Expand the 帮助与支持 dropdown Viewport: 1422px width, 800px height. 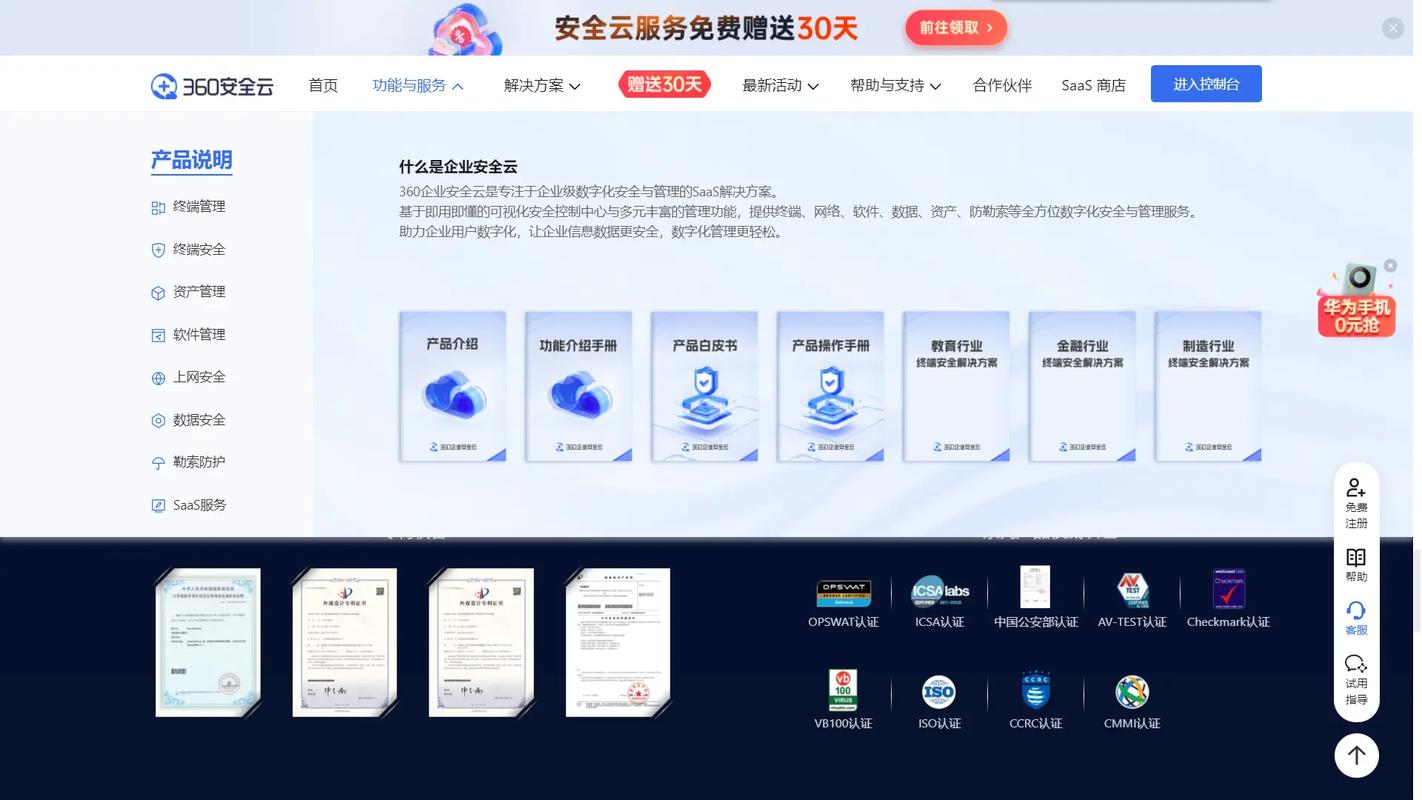[x=895, y=86]
